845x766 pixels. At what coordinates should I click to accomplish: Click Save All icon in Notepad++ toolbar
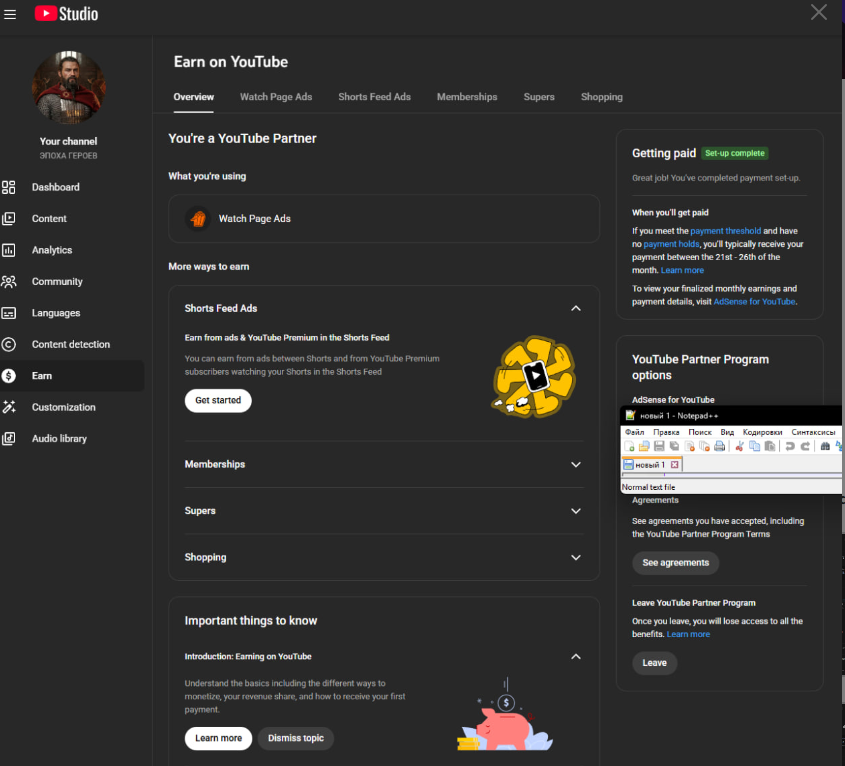674,446
